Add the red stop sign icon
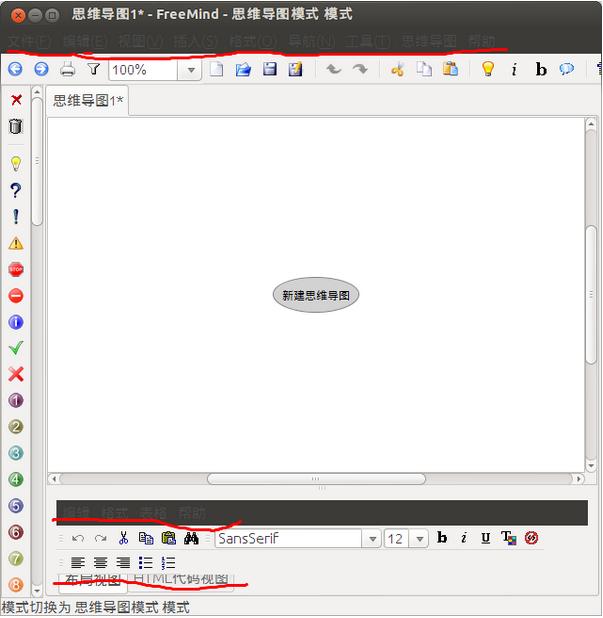Viewport: 603px width, 618px height. tap(15, 269)
